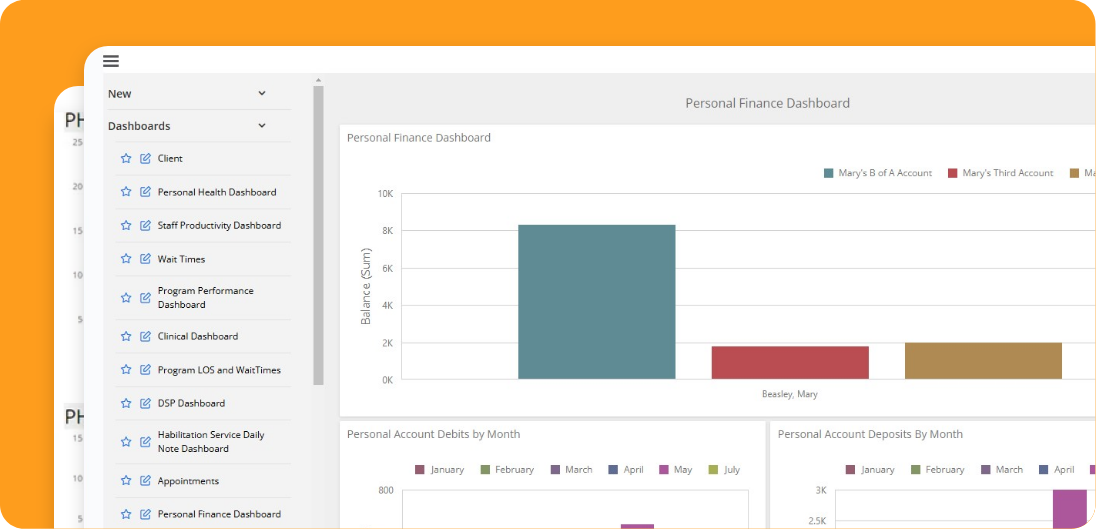Favorite the Client dashboard with its star
The height and width of the screenshot is (529, 1096).
(126, 158)
